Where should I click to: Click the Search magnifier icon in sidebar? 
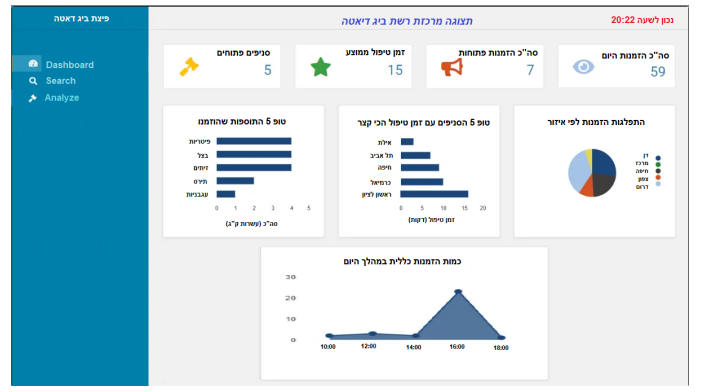tap(33, 81)
